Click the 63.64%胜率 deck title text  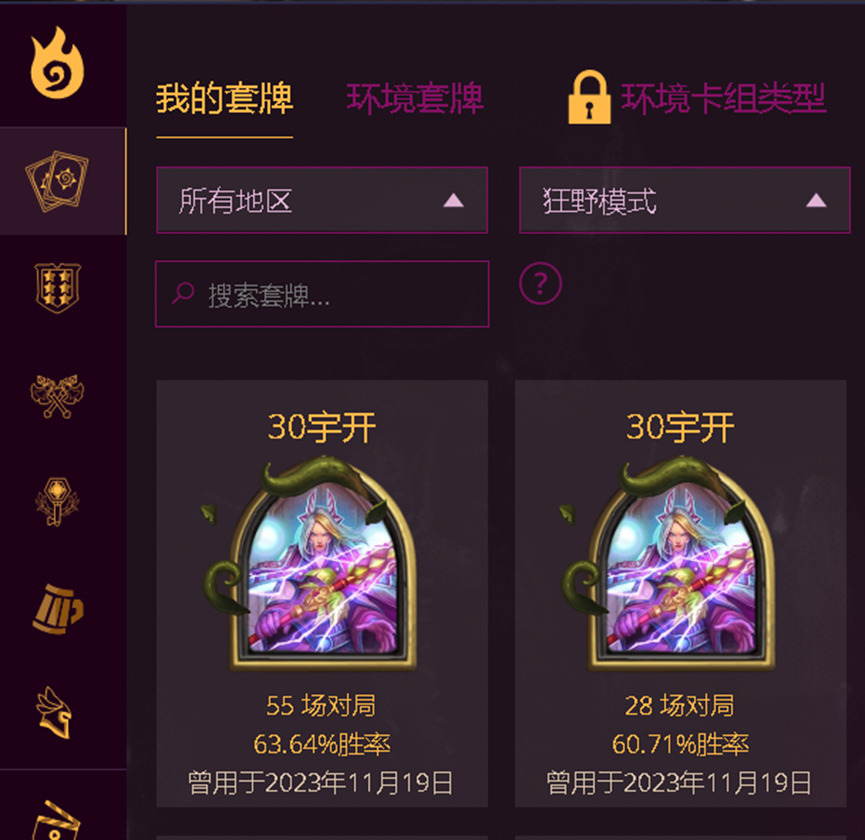(x=322, y=745)
